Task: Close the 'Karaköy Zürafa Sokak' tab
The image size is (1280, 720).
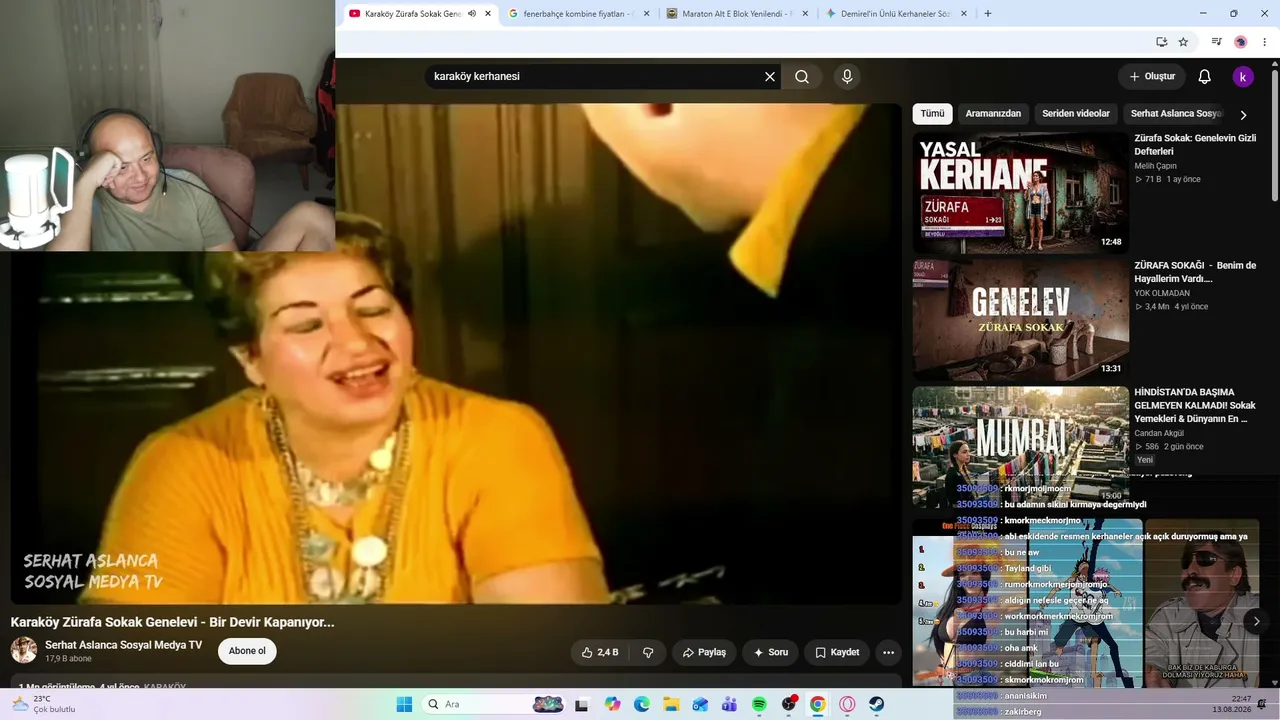Action: (488, 14)
